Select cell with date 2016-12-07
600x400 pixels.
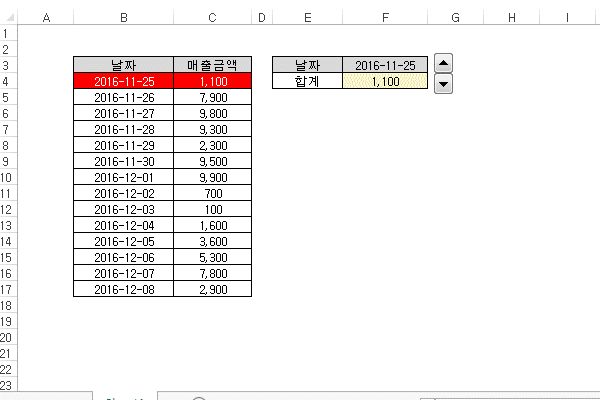124,273
